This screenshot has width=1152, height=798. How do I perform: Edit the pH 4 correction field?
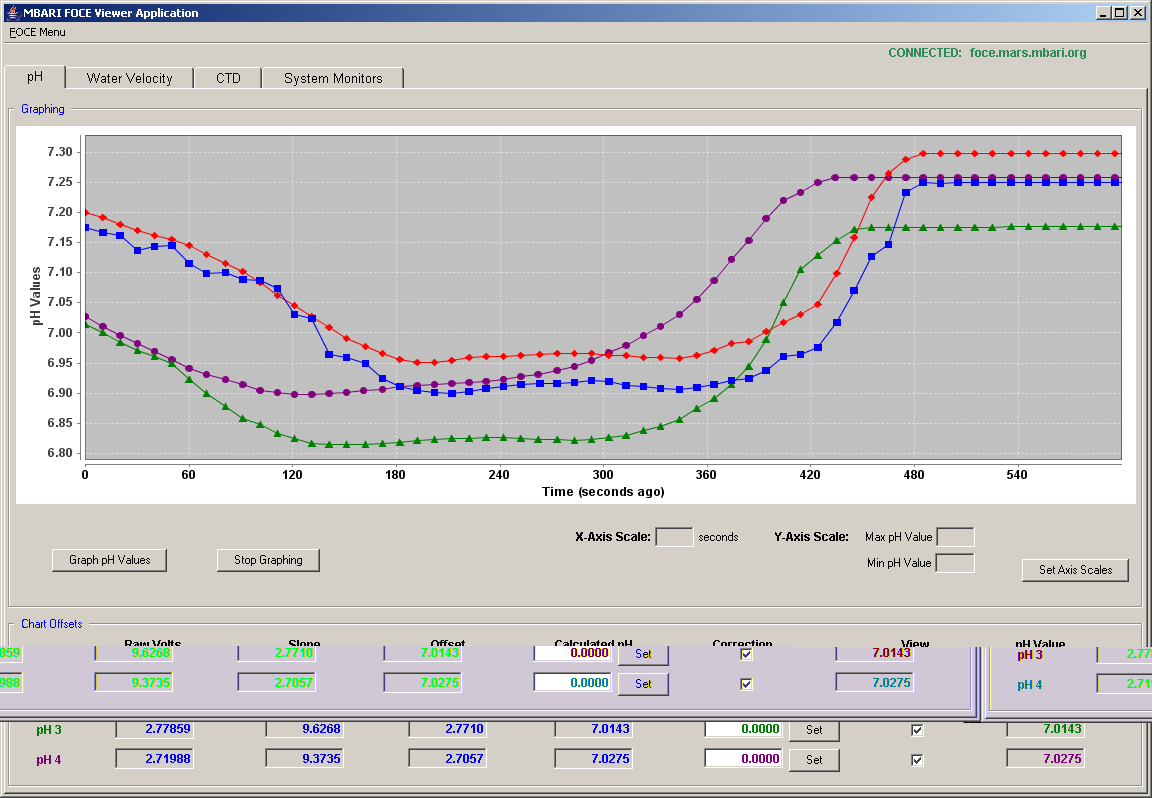click(744, 759)
